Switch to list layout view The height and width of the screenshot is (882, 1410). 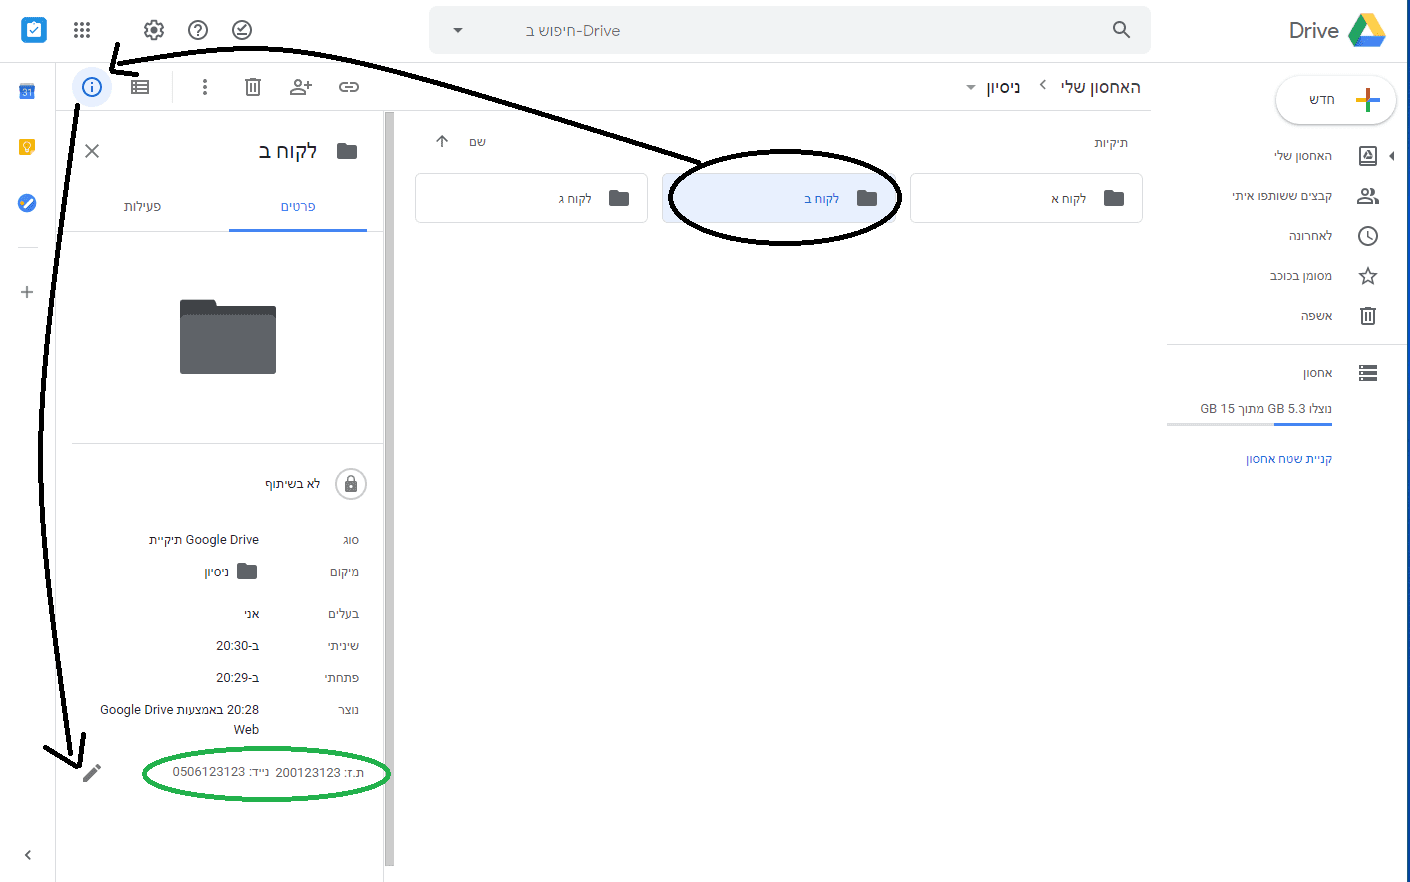140,87
